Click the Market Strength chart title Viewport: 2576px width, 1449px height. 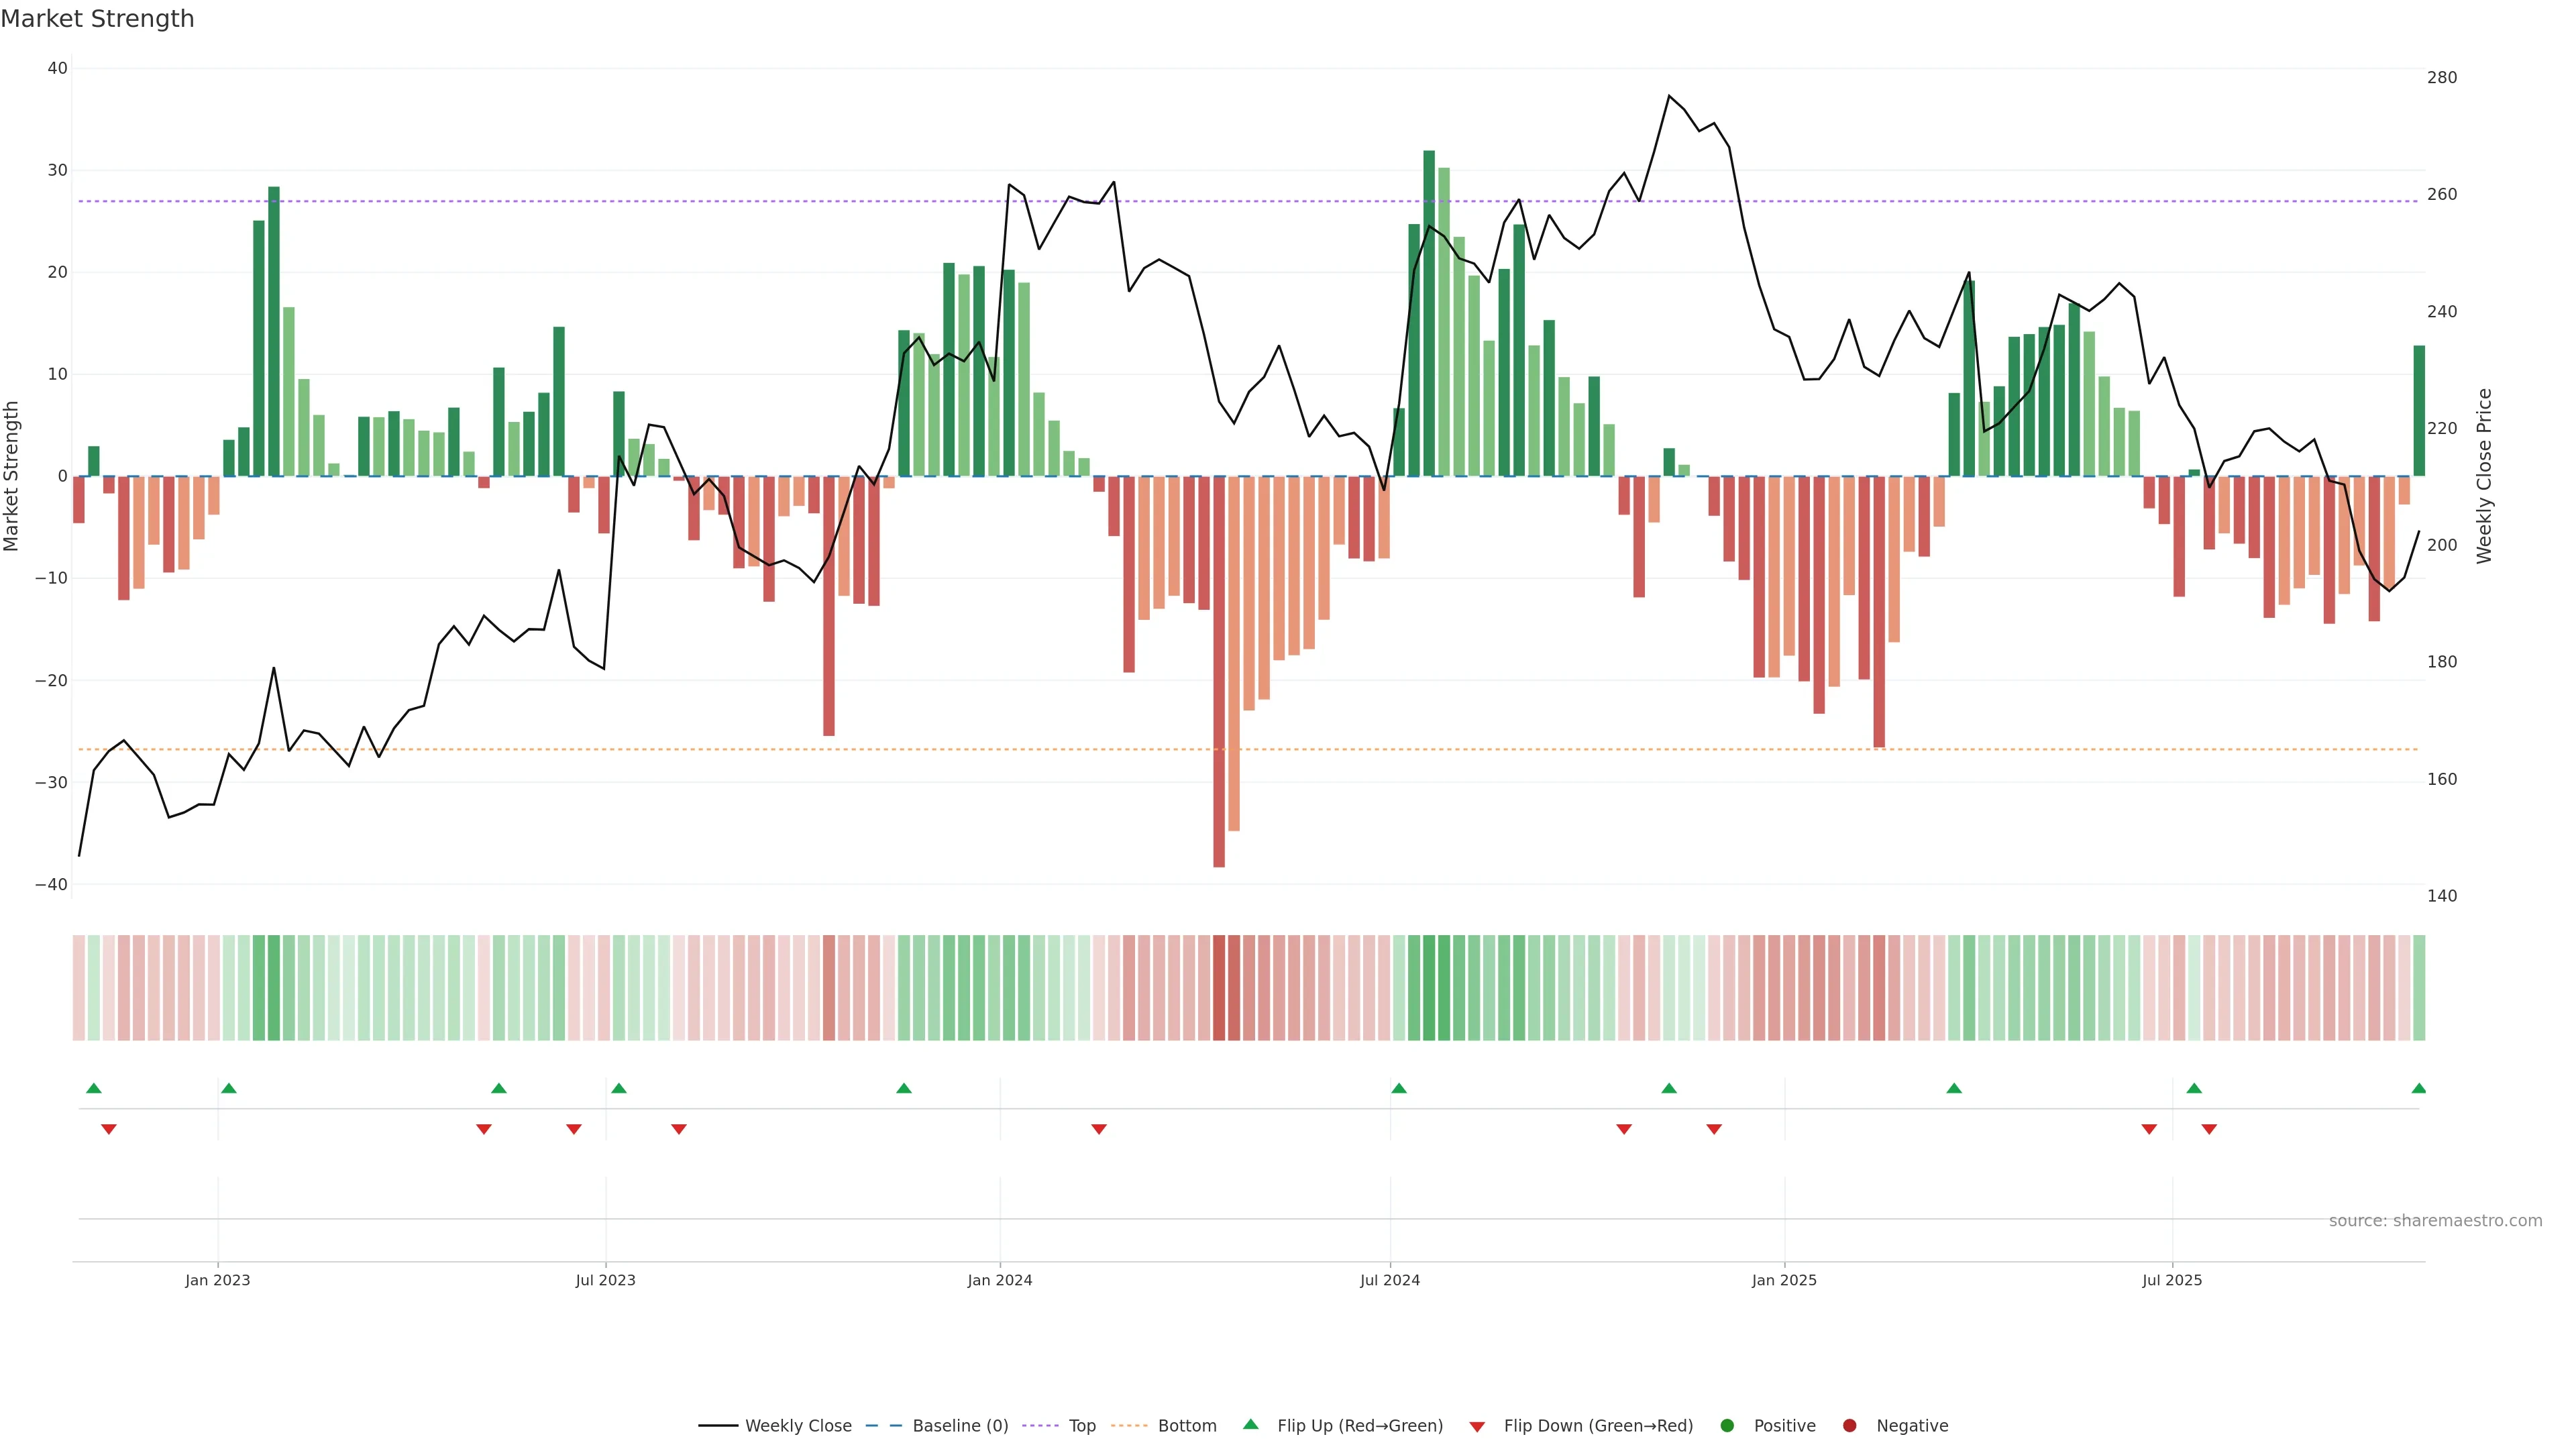[97, 19]
